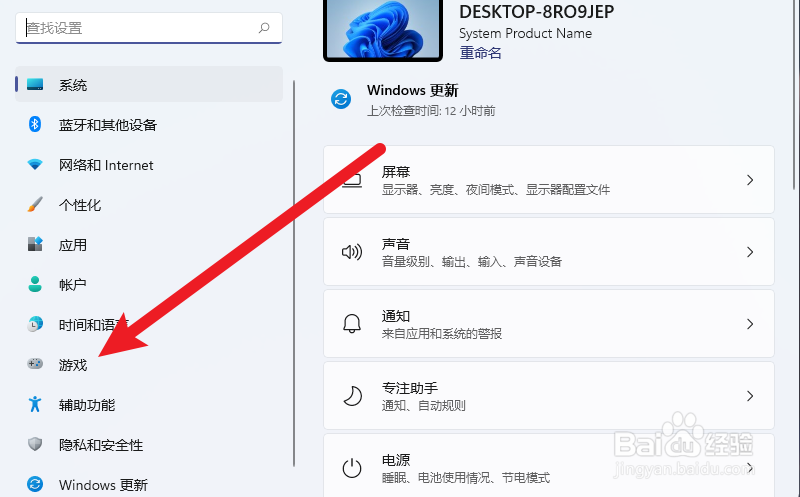Click the desktop wallpaper thumbnail

[x=383, y=30]
